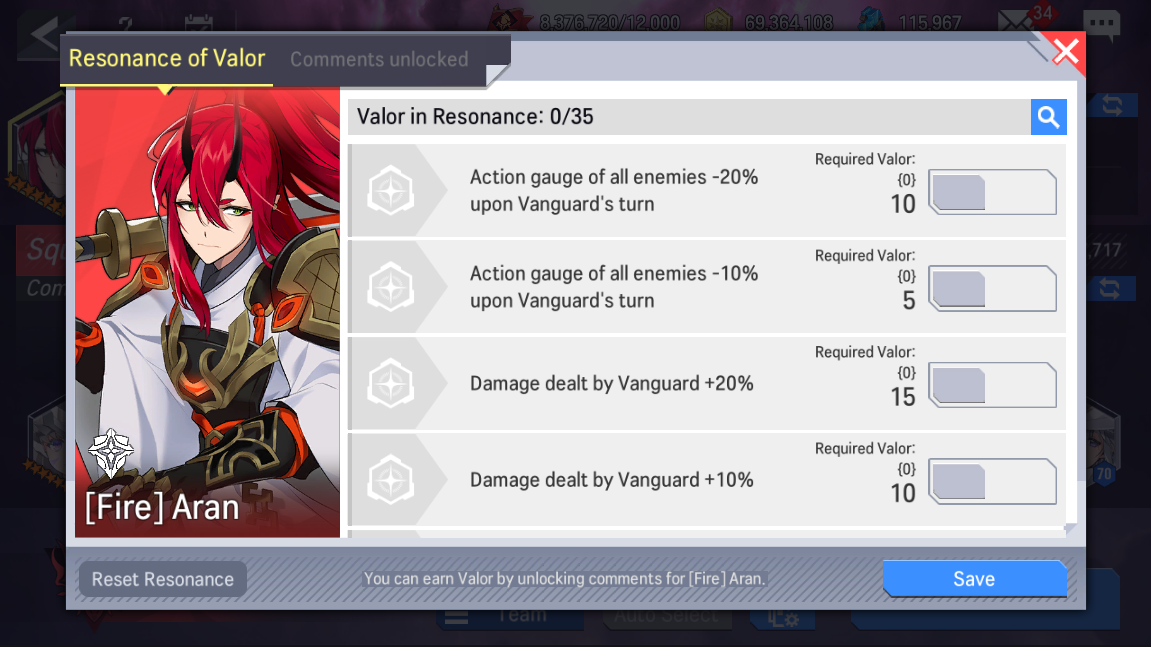
Task: Open the Resonance of Valor tab
Action: 167,58
